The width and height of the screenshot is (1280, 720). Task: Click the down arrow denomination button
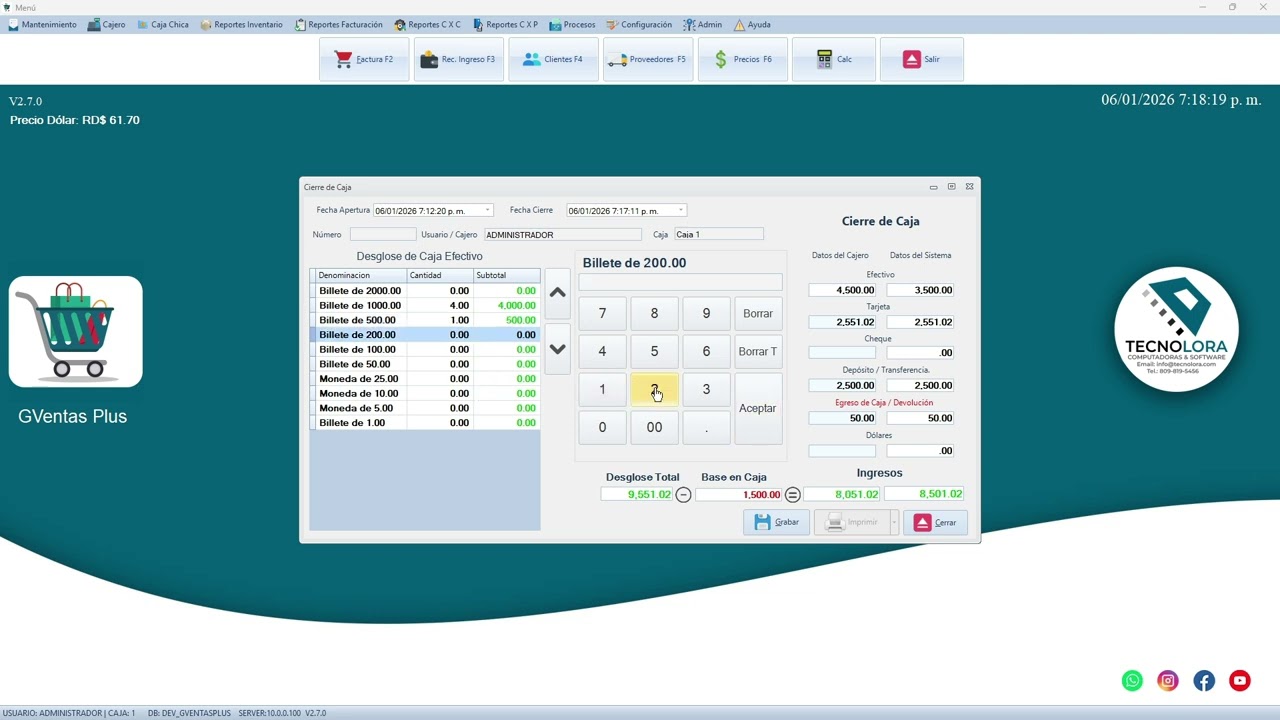(558, 349)
